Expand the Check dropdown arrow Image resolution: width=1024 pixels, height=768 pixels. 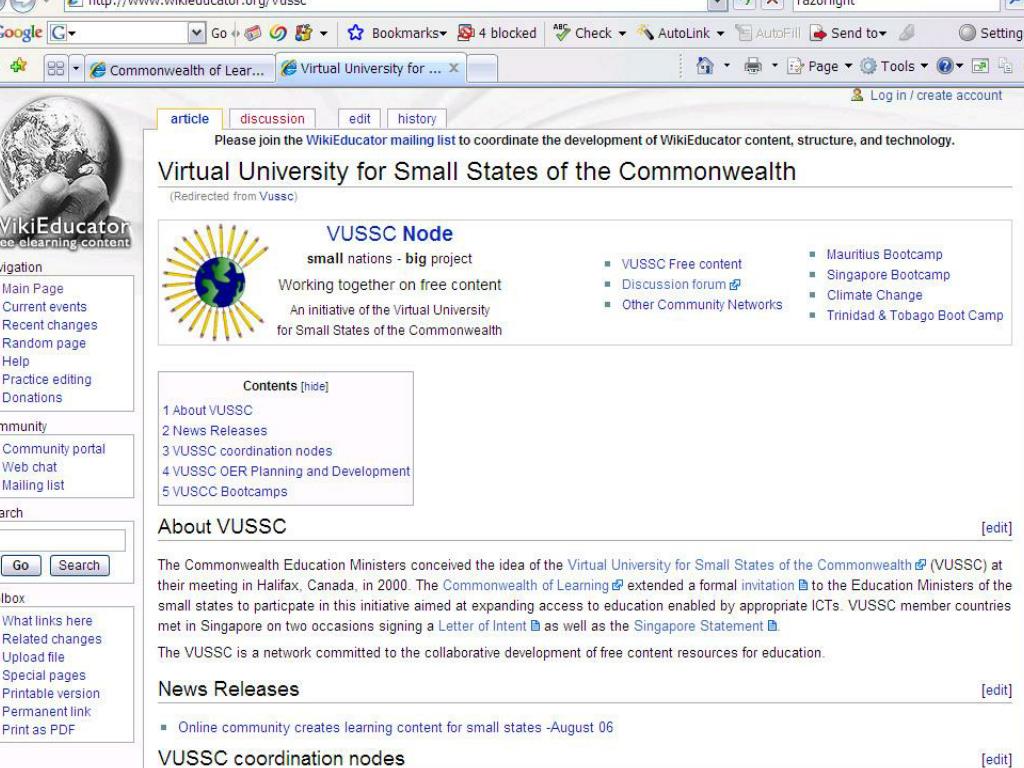click(622, 33)
